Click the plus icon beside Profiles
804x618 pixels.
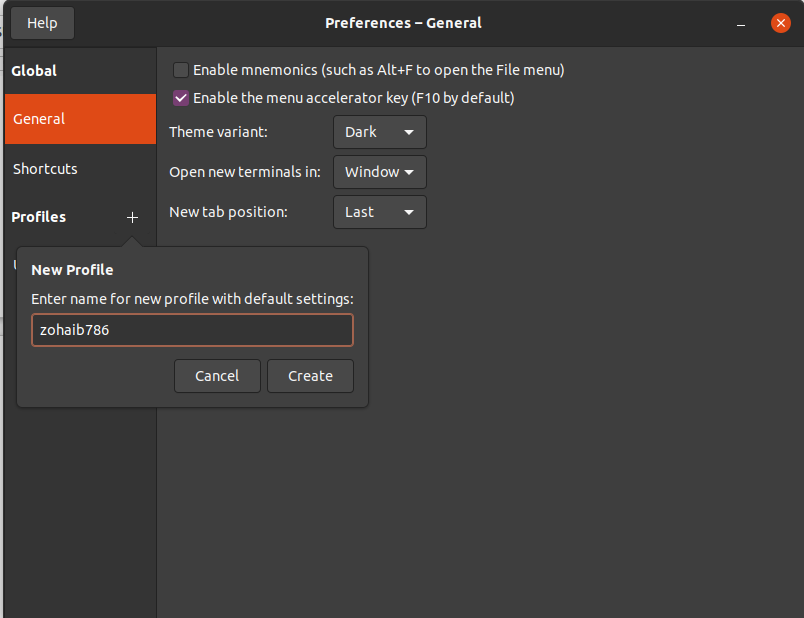[x=132, y=217]
